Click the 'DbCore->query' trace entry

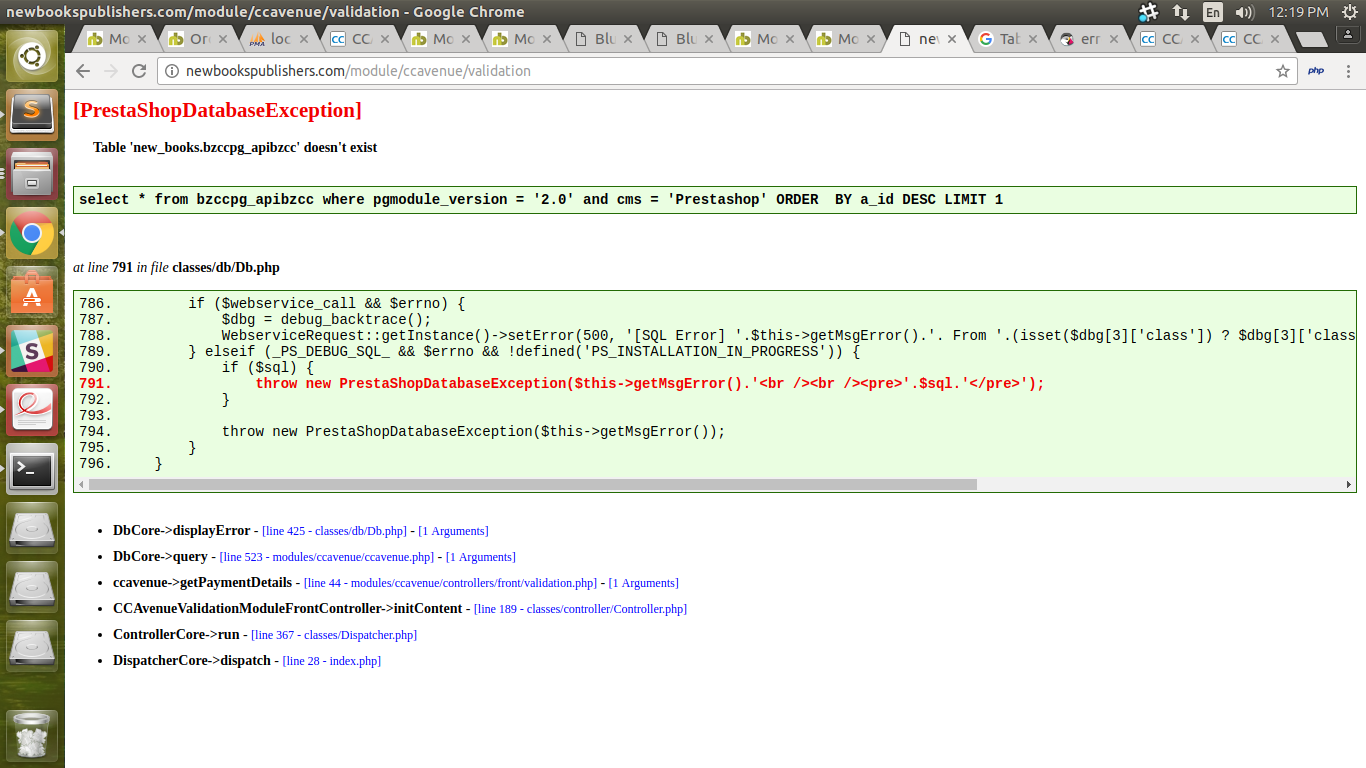(160, 556)
